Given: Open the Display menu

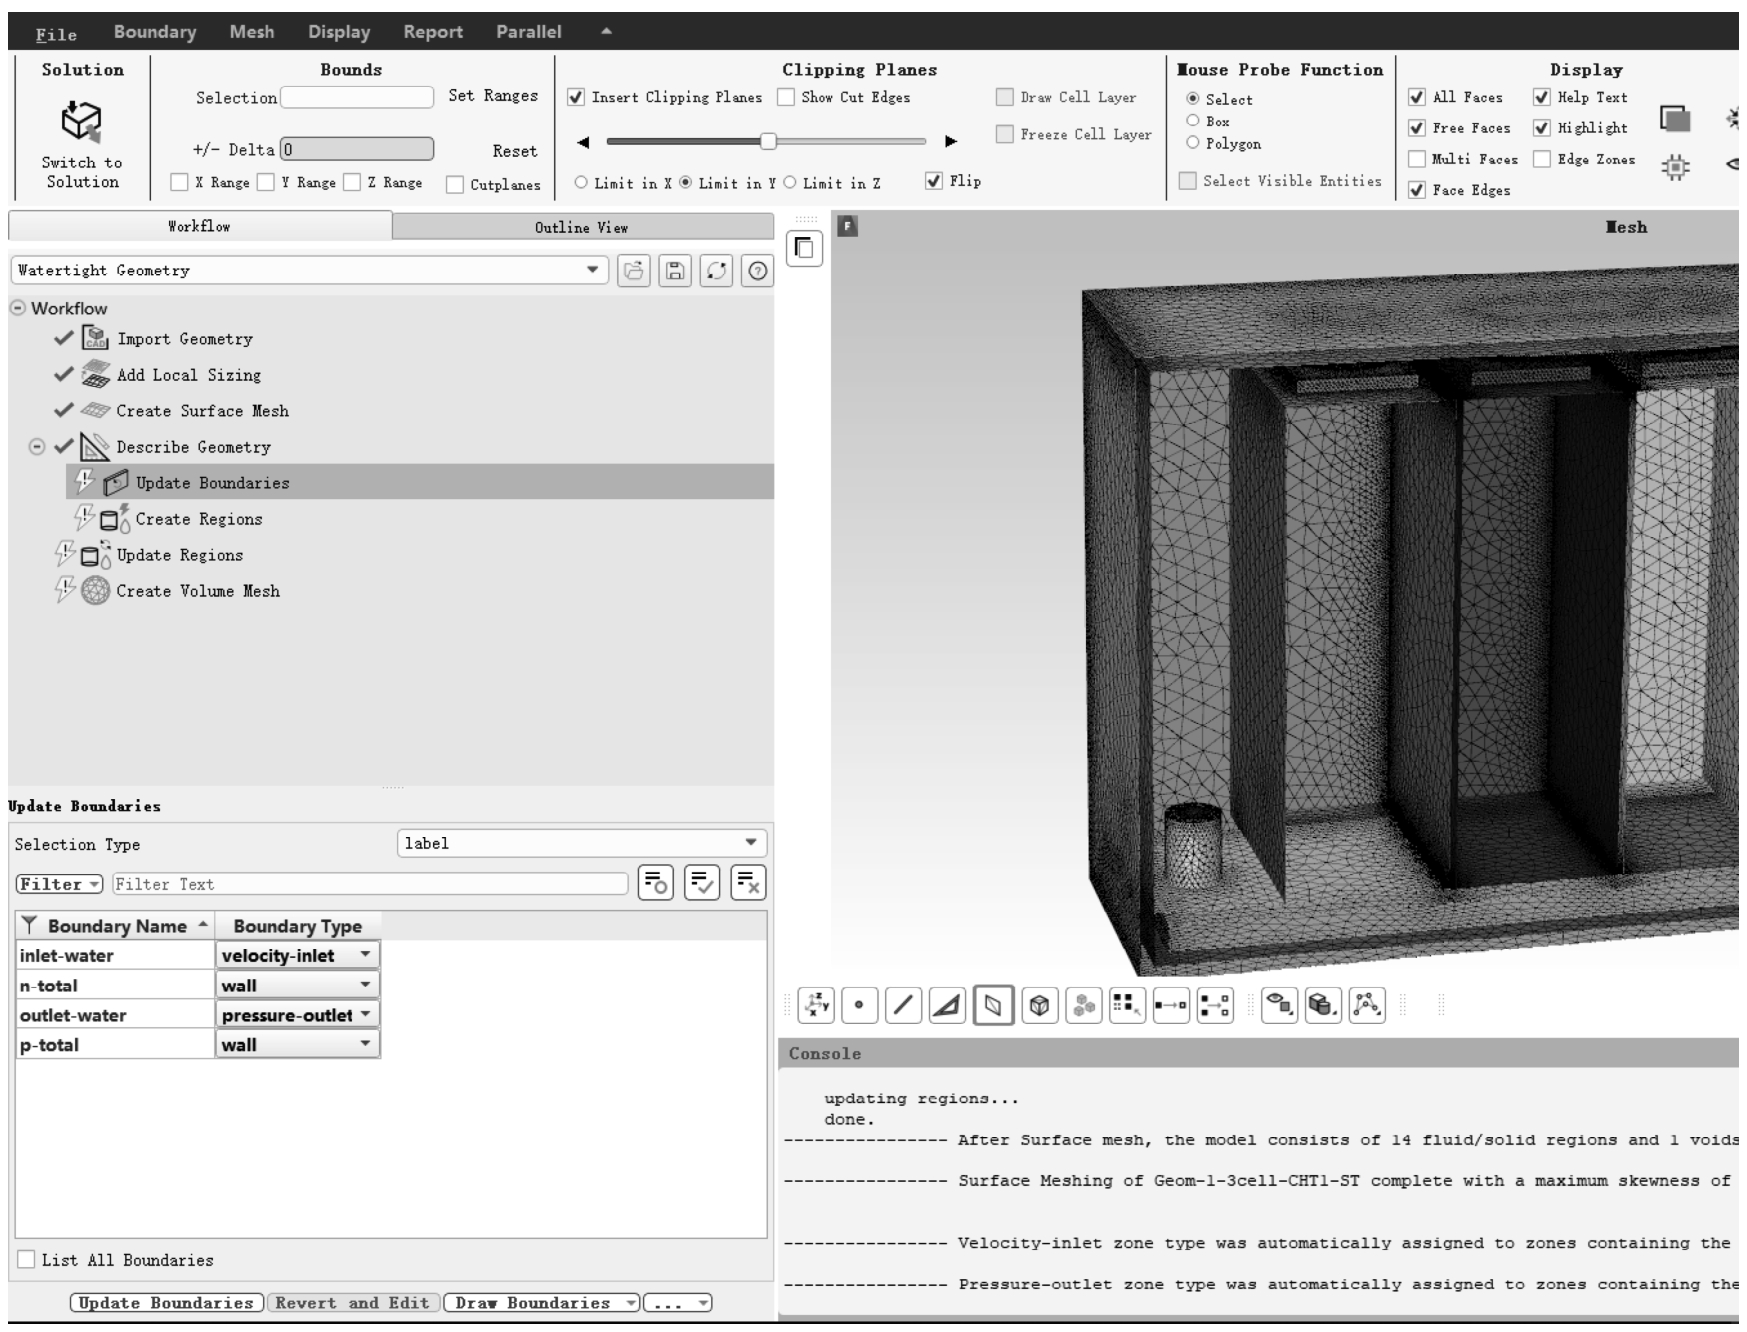Looking at the screenshot, I should point(339,32).
